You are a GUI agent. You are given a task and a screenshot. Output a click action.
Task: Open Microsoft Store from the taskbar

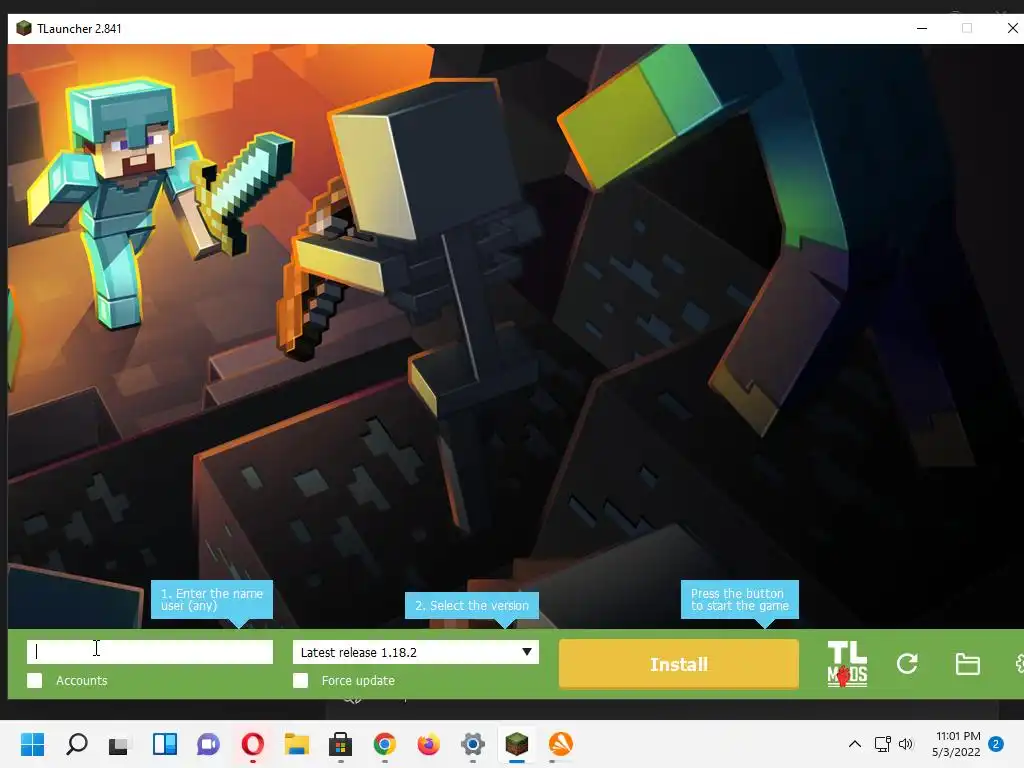click(340, 744)
